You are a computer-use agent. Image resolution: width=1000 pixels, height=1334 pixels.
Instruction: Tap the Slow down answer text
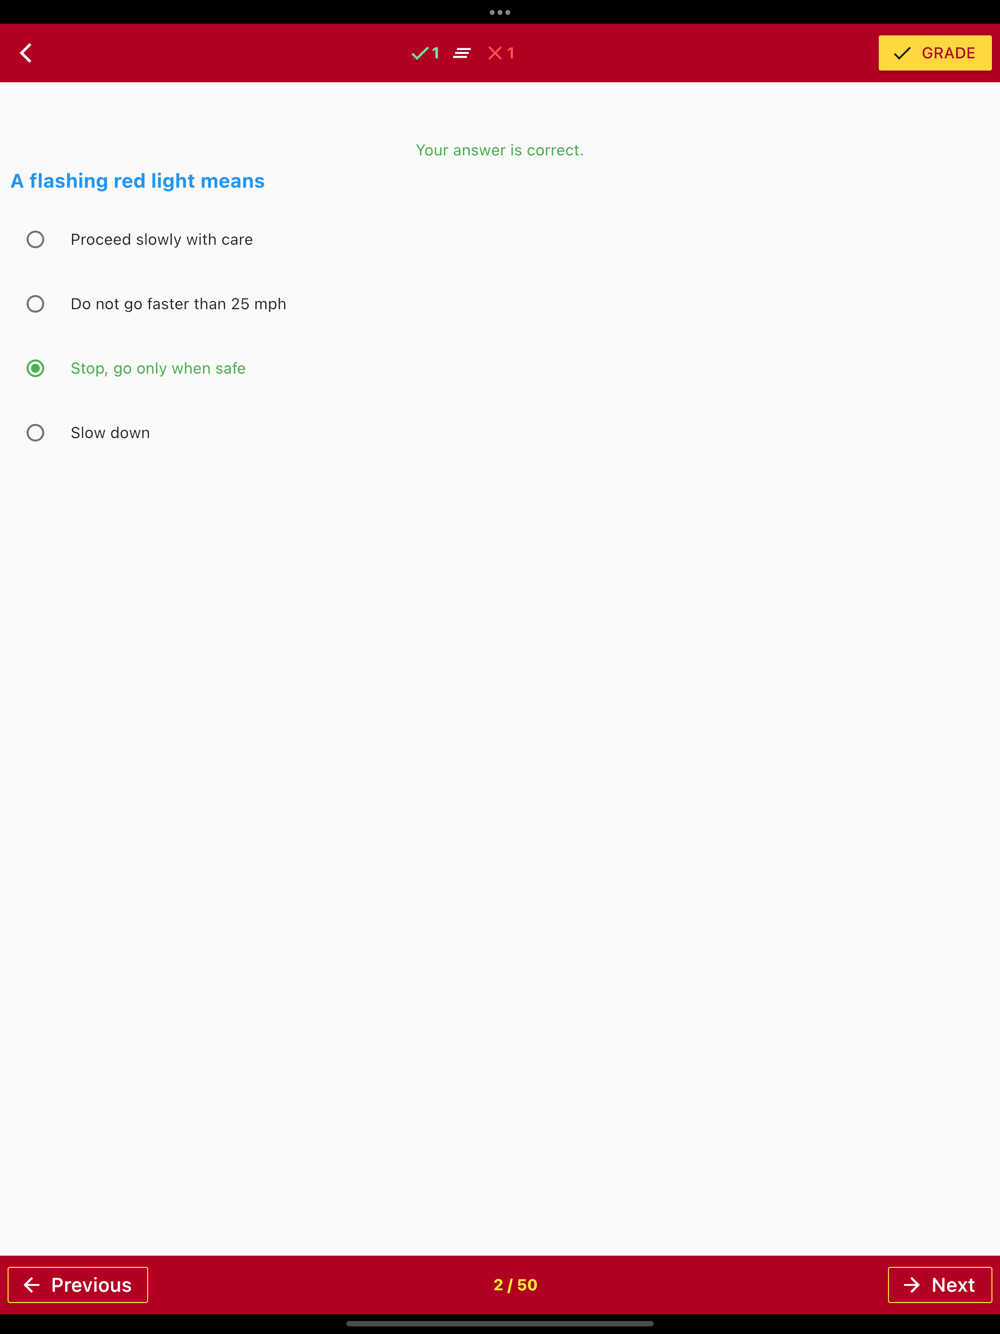(110, 433)
